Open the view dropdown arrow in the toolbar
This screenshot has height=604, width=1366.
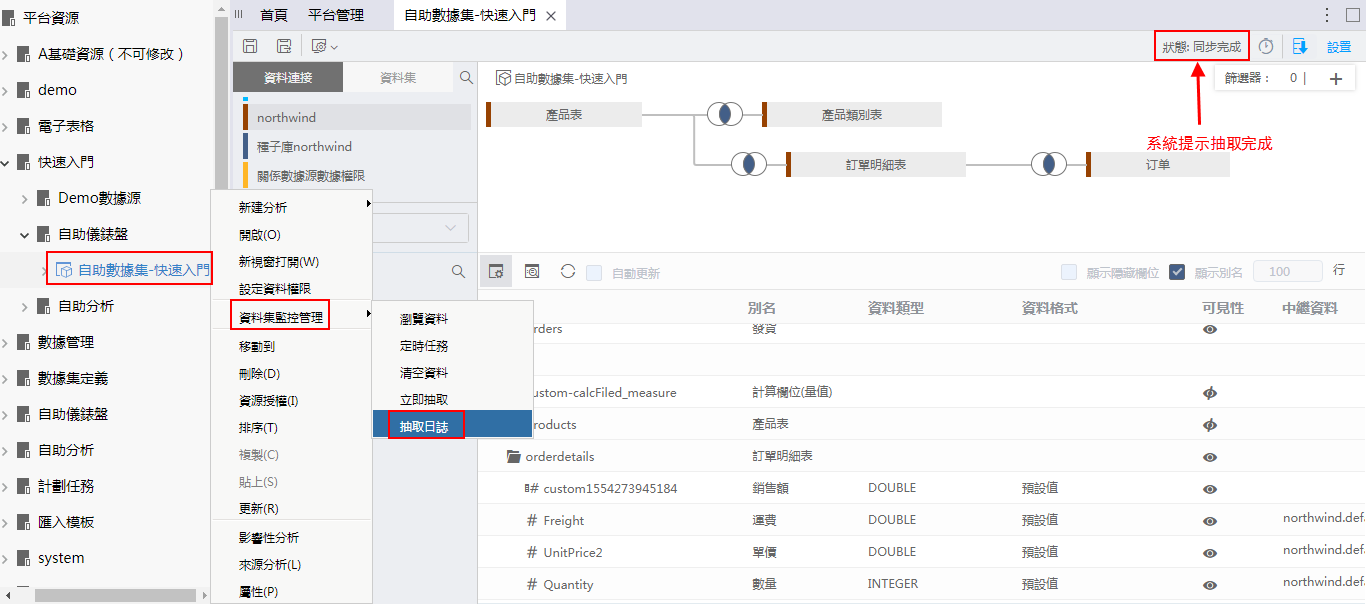(334, 47)
